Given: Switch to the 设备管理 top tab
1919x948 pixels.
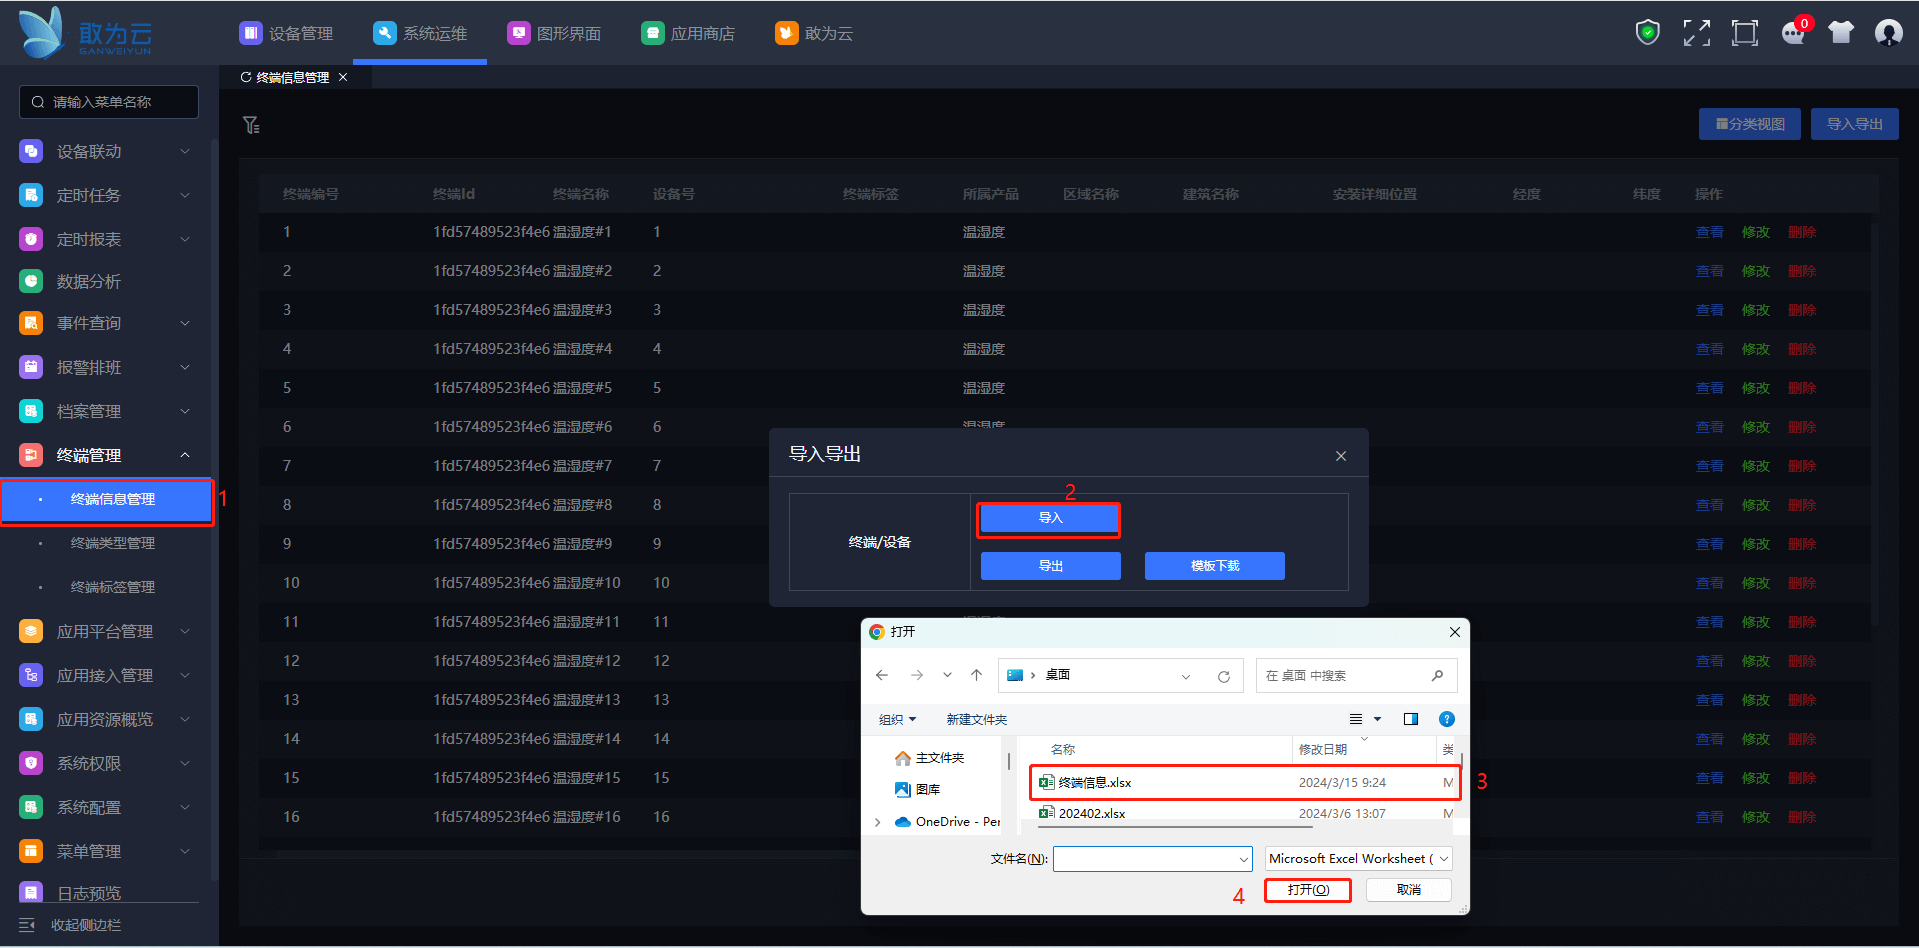Looking at the screenshot, I should coord(287,33).
